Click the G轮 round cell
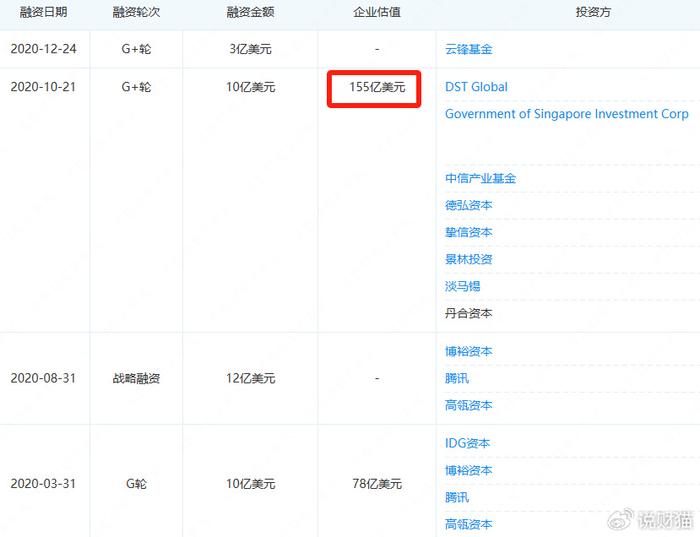This screenshot has width=700, height=537. pyautogui.click(x=136, y=483)
